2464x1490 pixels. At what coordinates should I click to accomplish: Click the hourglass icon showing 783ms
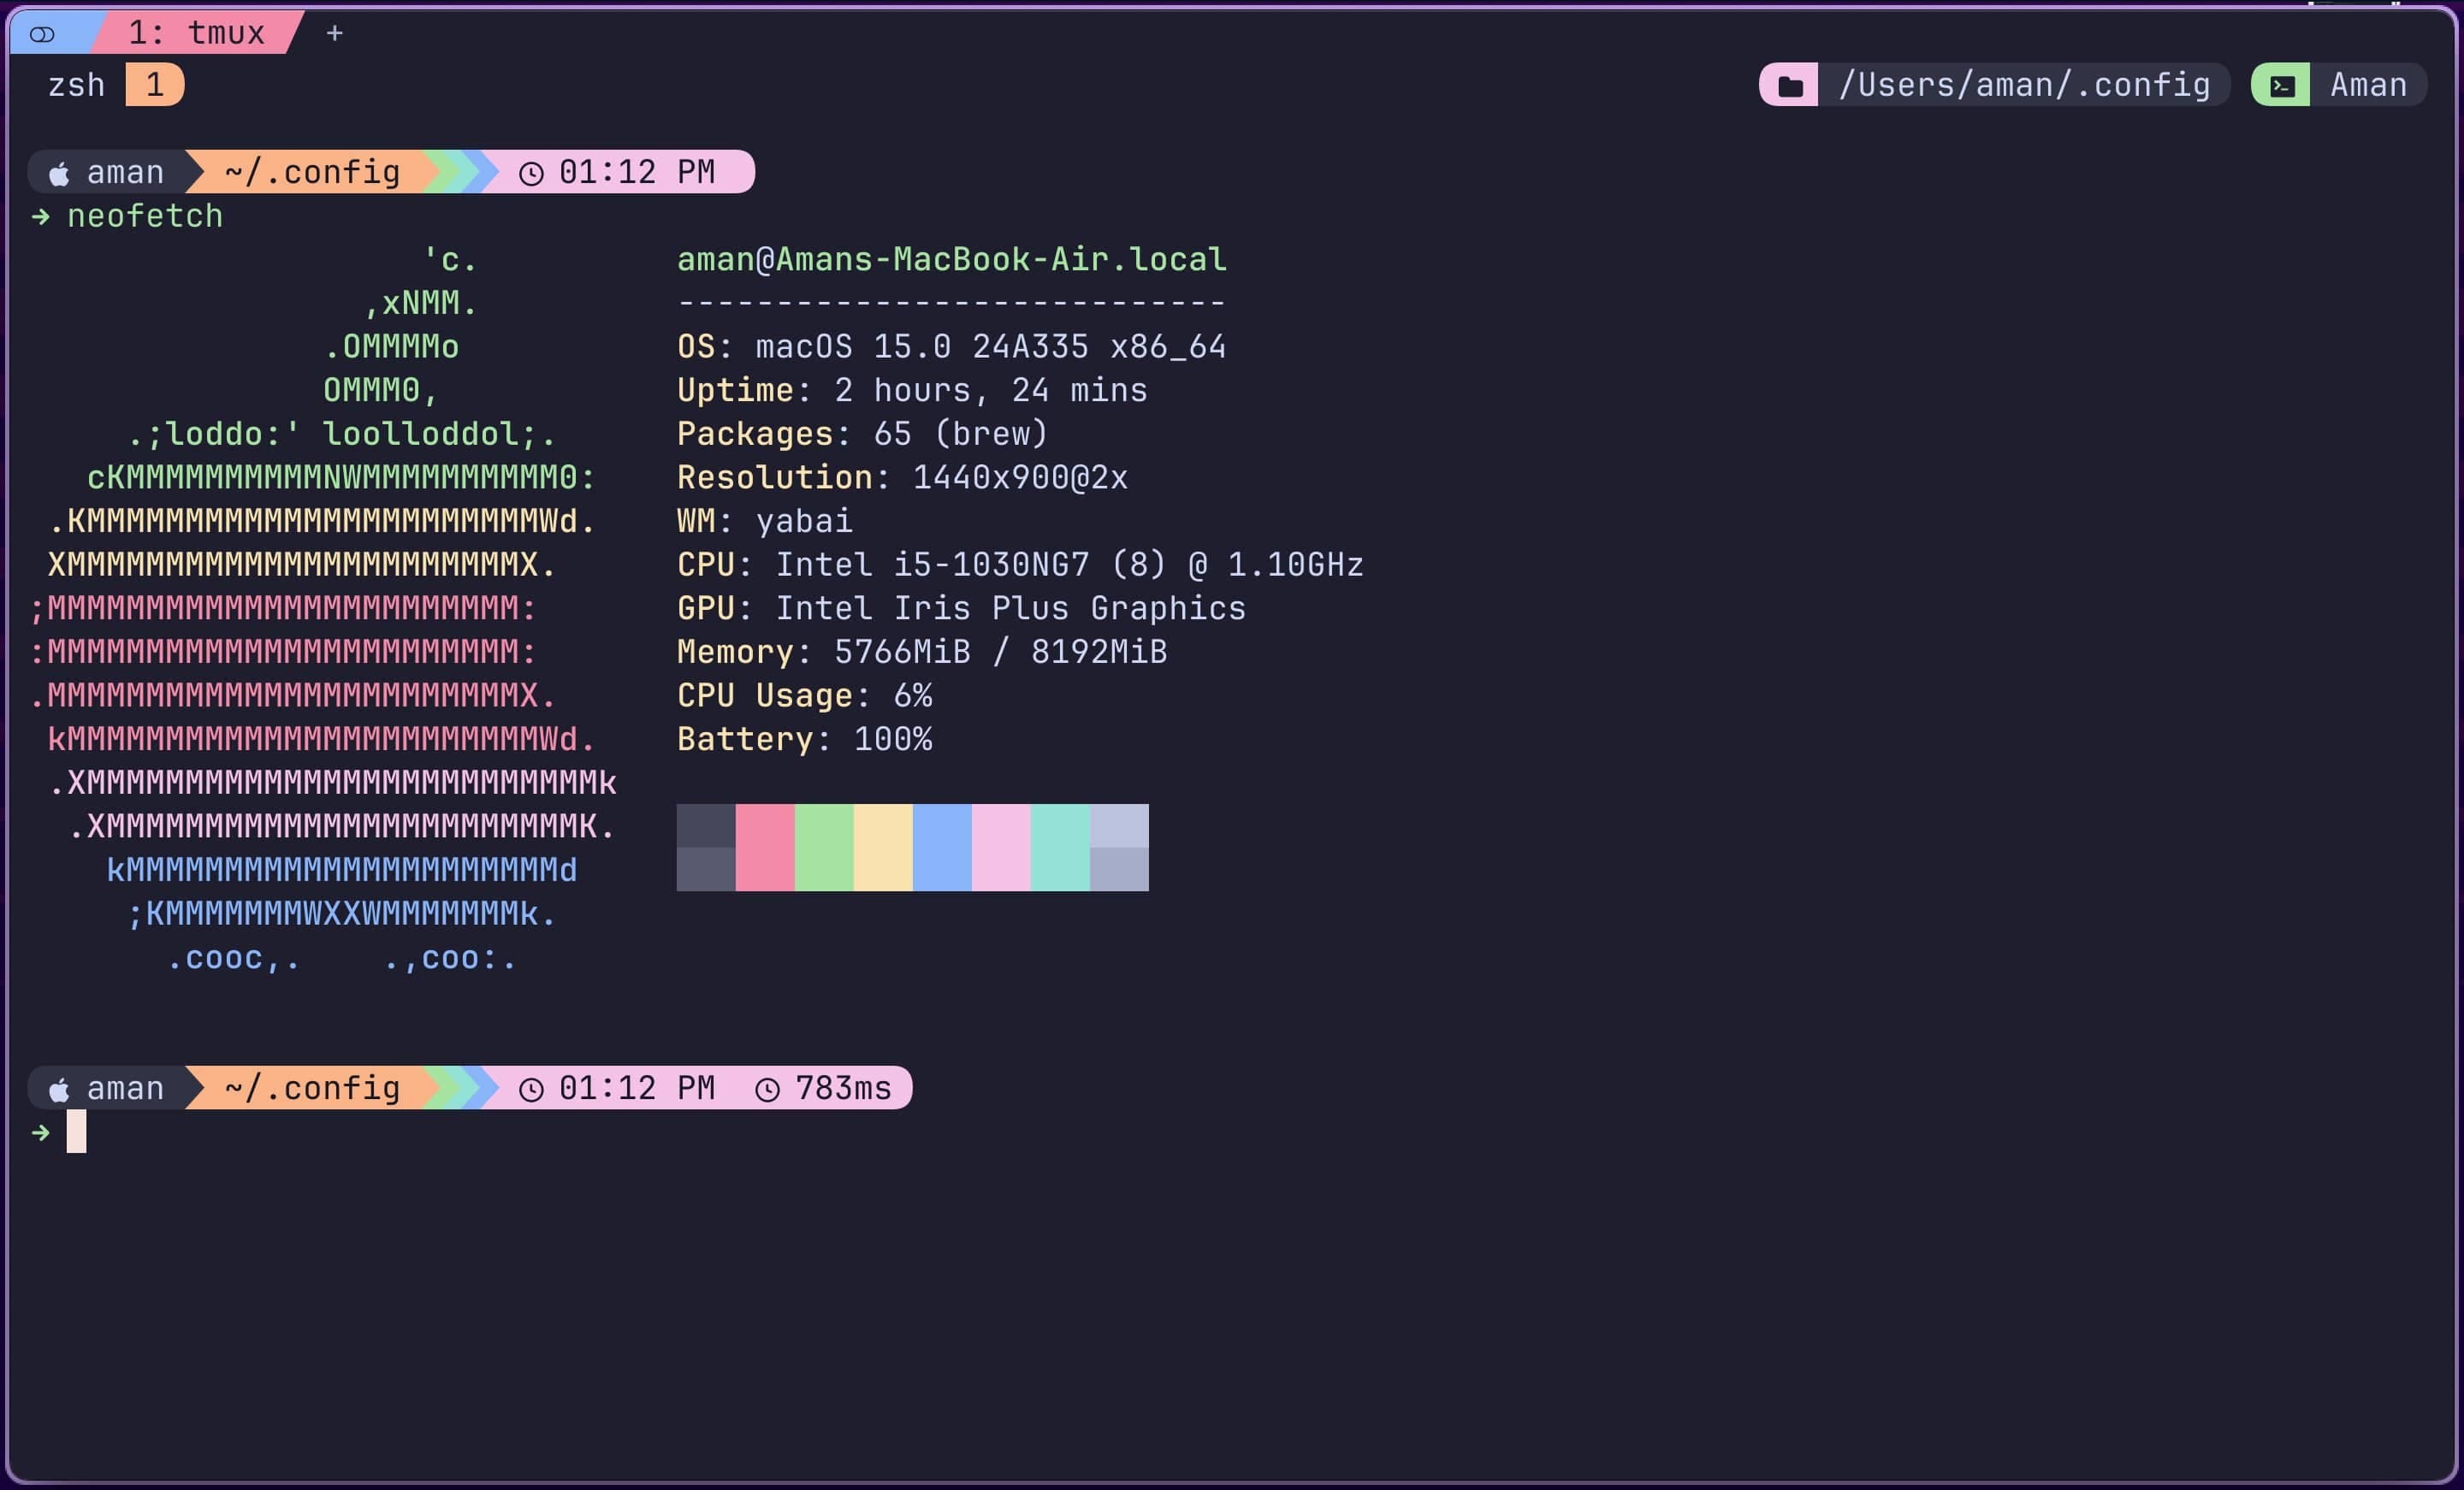coord(767,1089)
